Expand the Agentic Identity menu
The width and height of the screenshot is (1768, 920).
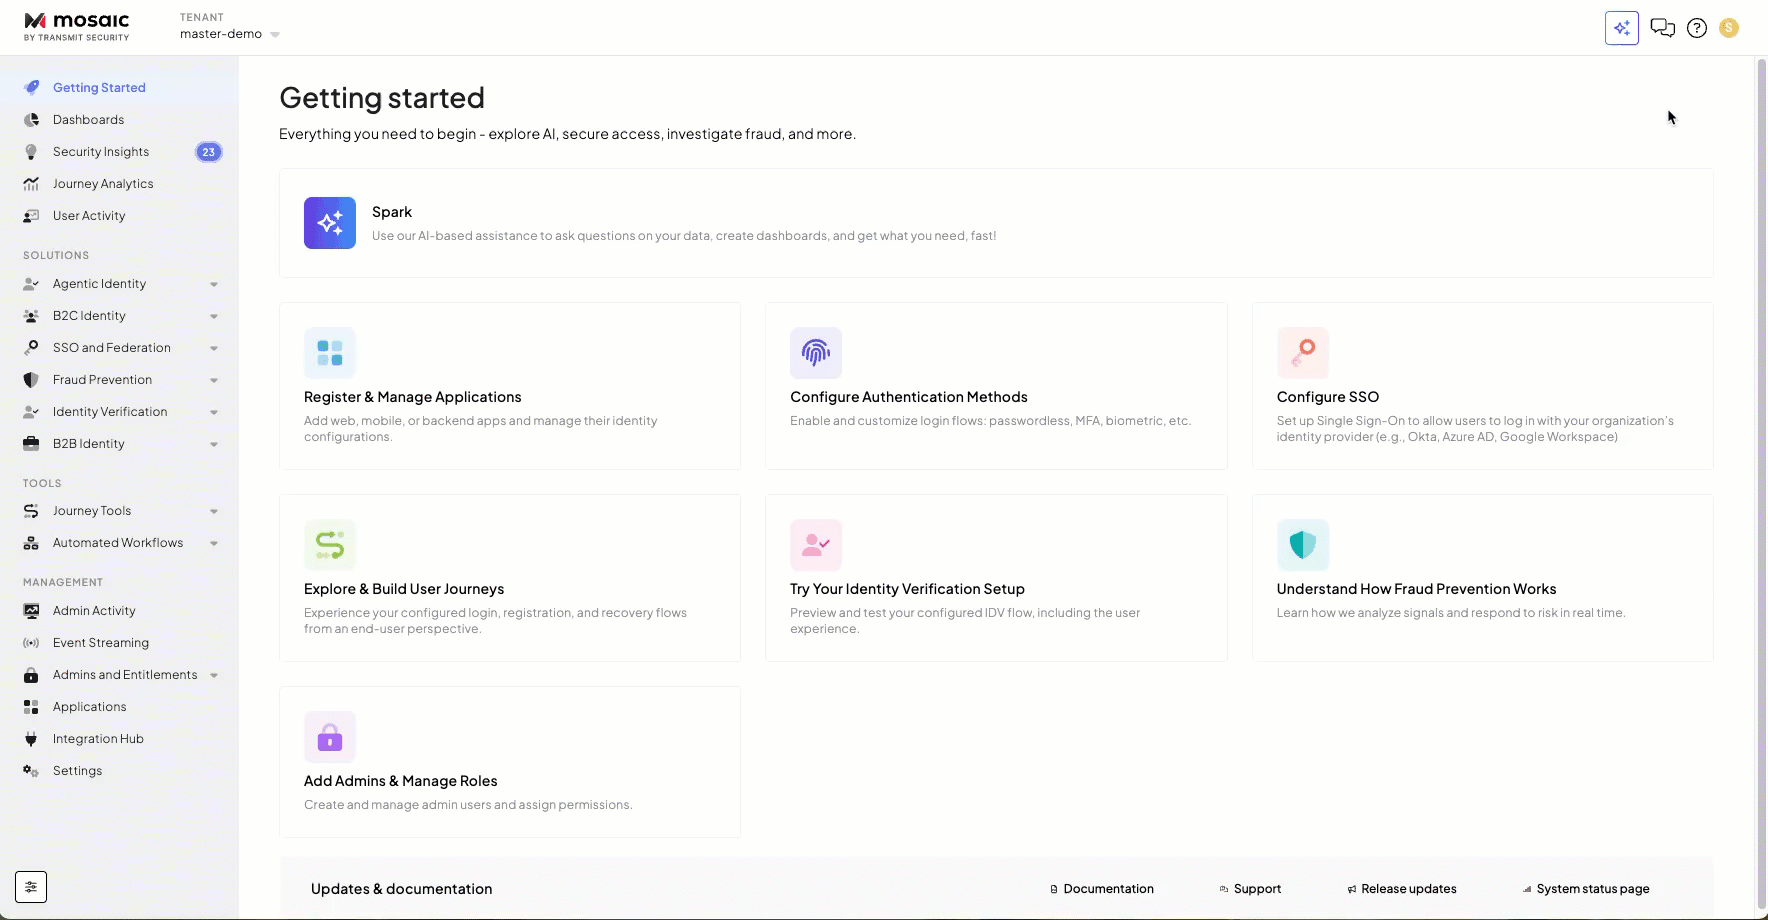coord(214,284)
